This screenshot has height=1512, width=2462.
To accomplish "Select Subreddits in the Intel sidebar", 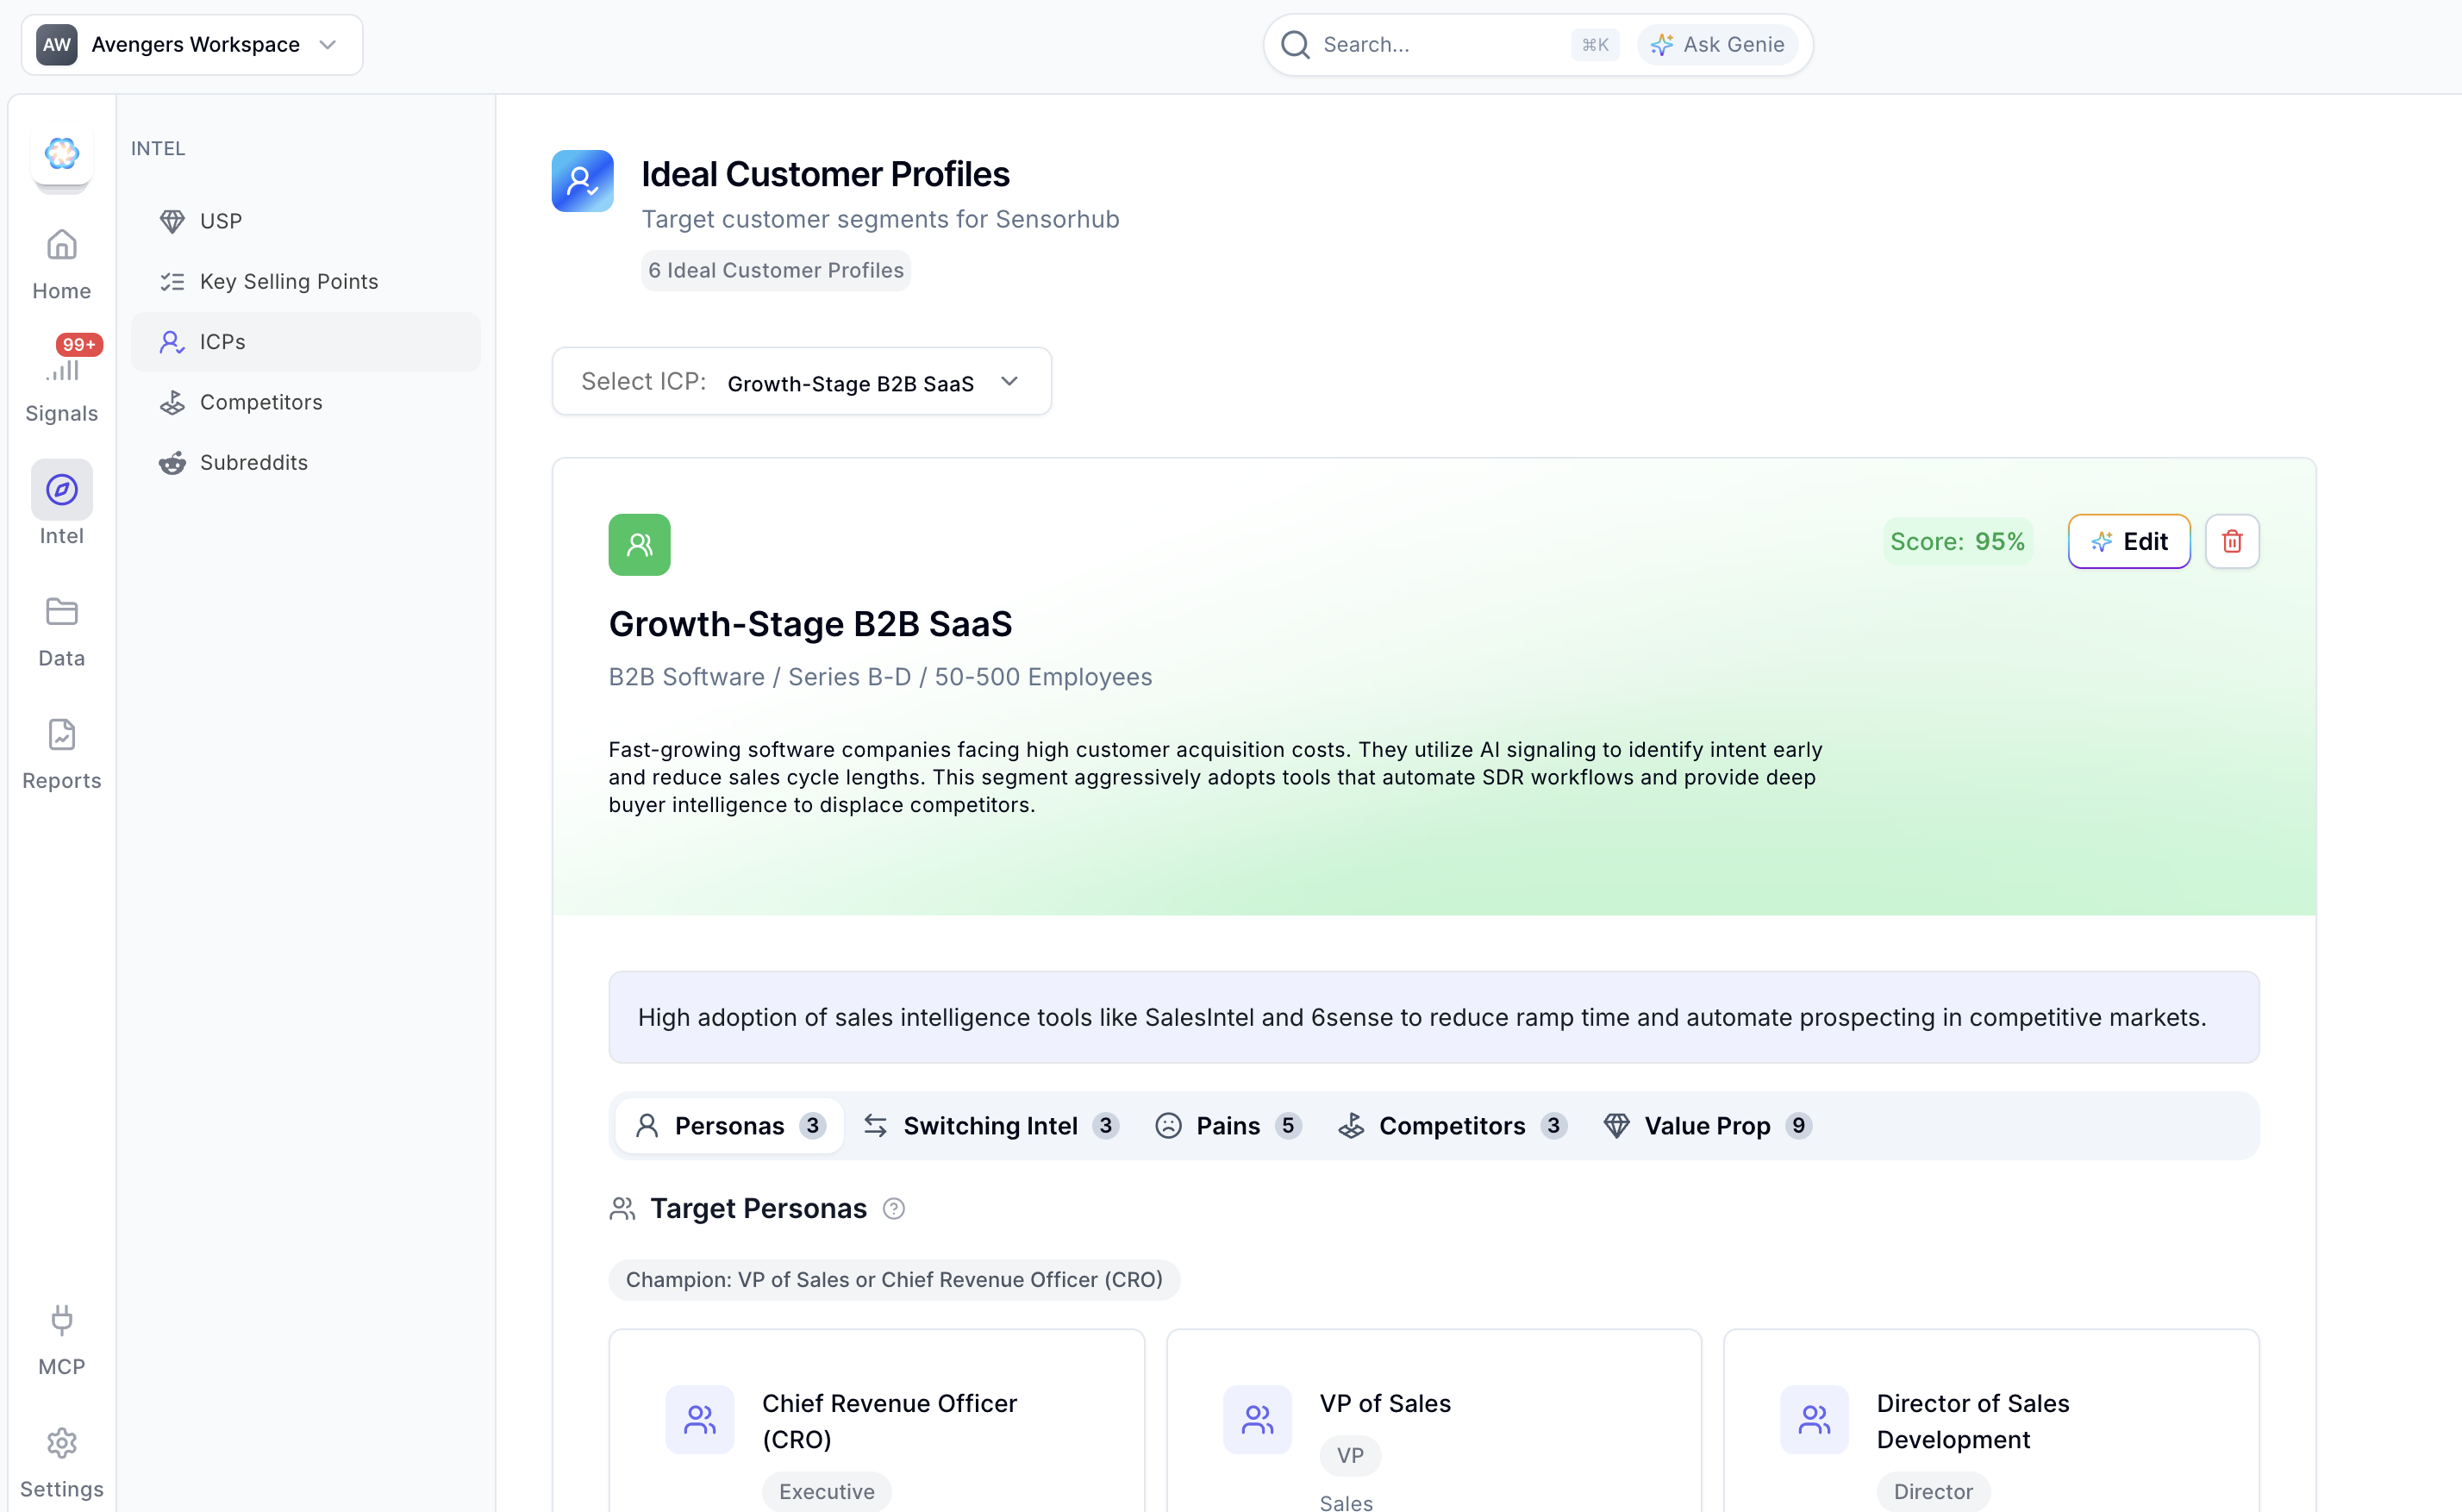I will tap(254, 462).
